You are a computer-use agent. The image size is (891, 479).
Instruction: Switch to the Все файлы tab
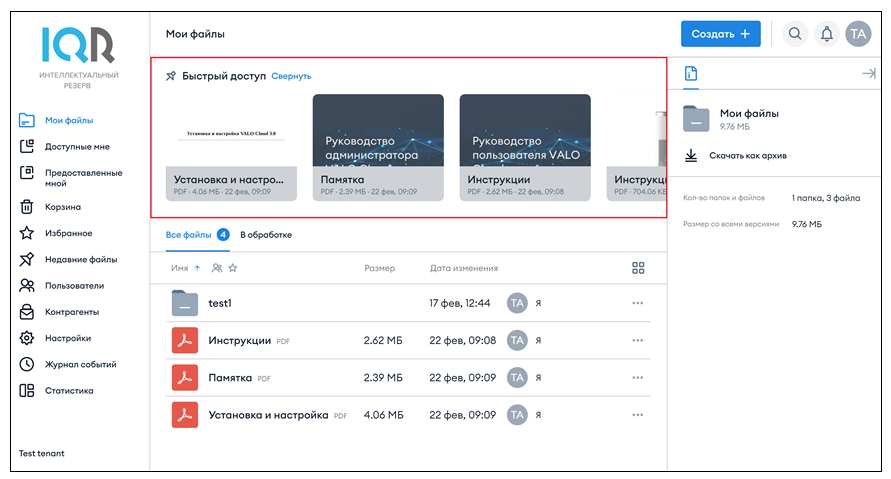tap(197, 234)
